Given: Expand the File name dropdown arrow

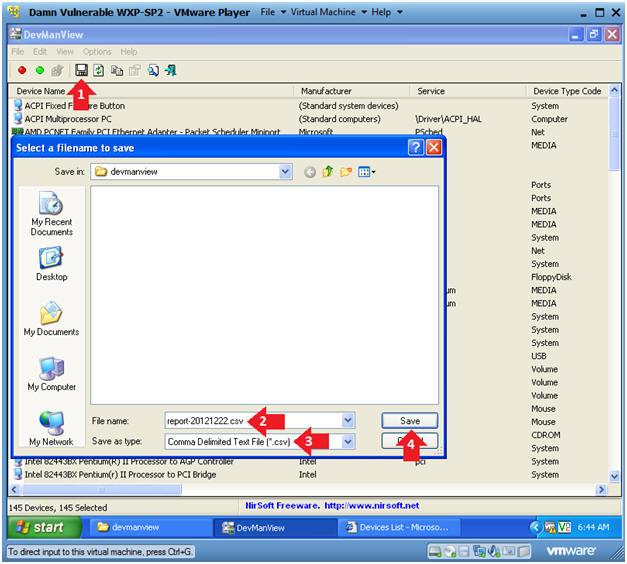Looking at the screenshot, I should pos(348,421).
